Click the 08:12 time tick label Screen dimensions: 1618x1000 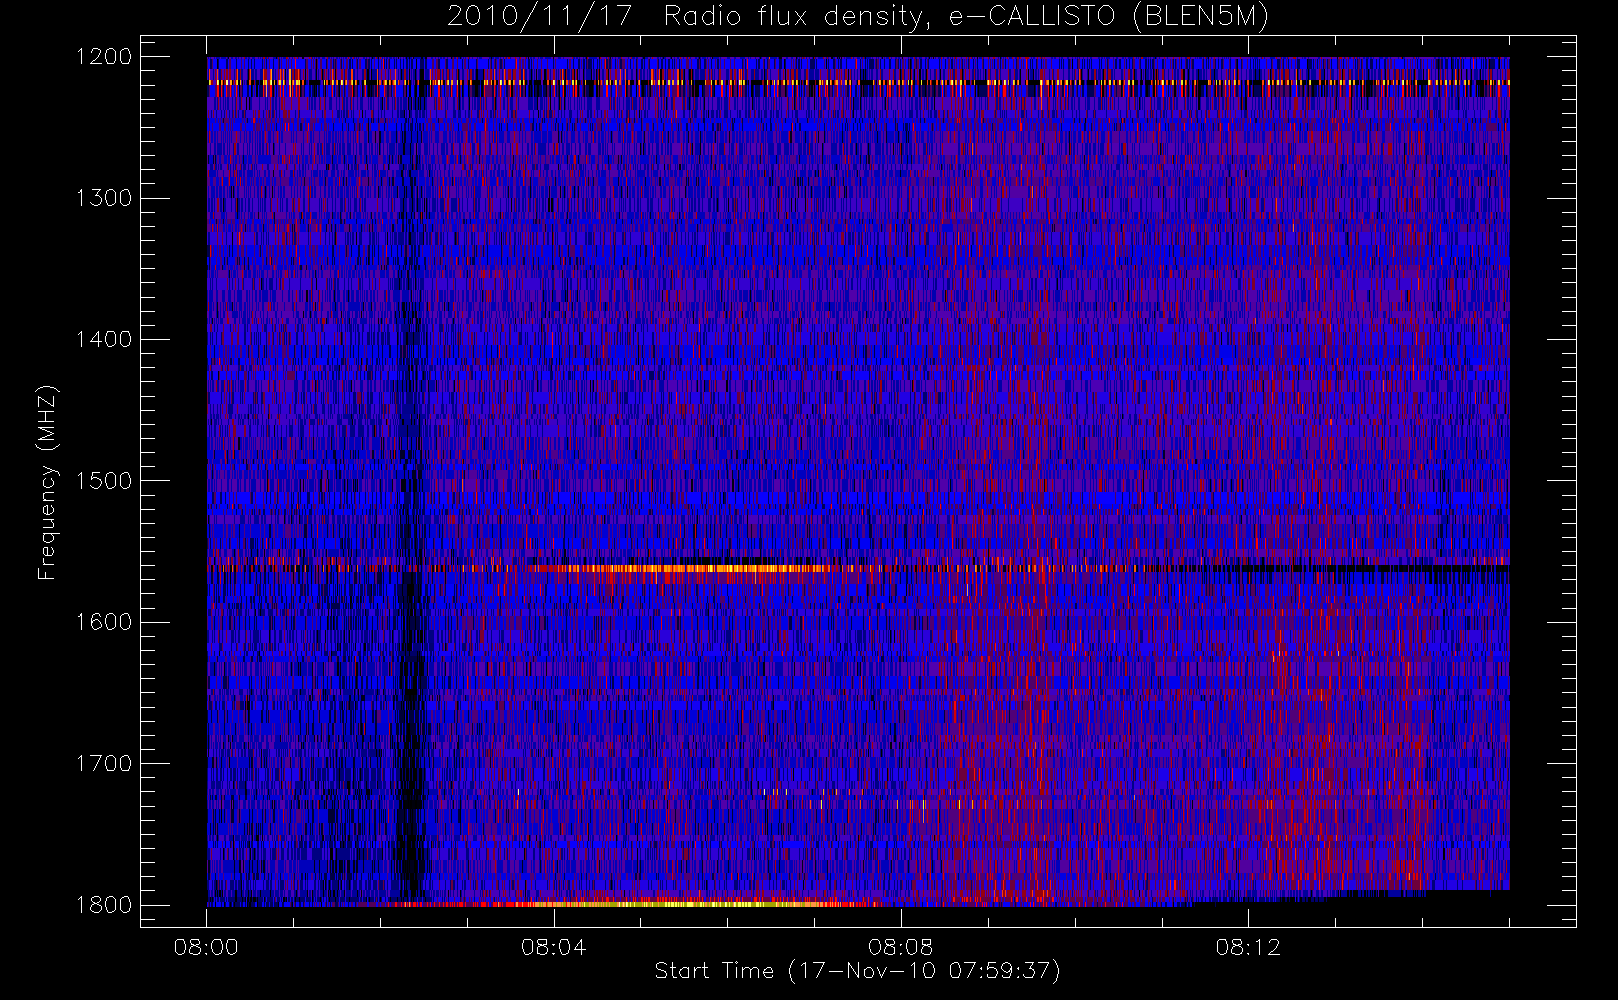(1248, 947)
